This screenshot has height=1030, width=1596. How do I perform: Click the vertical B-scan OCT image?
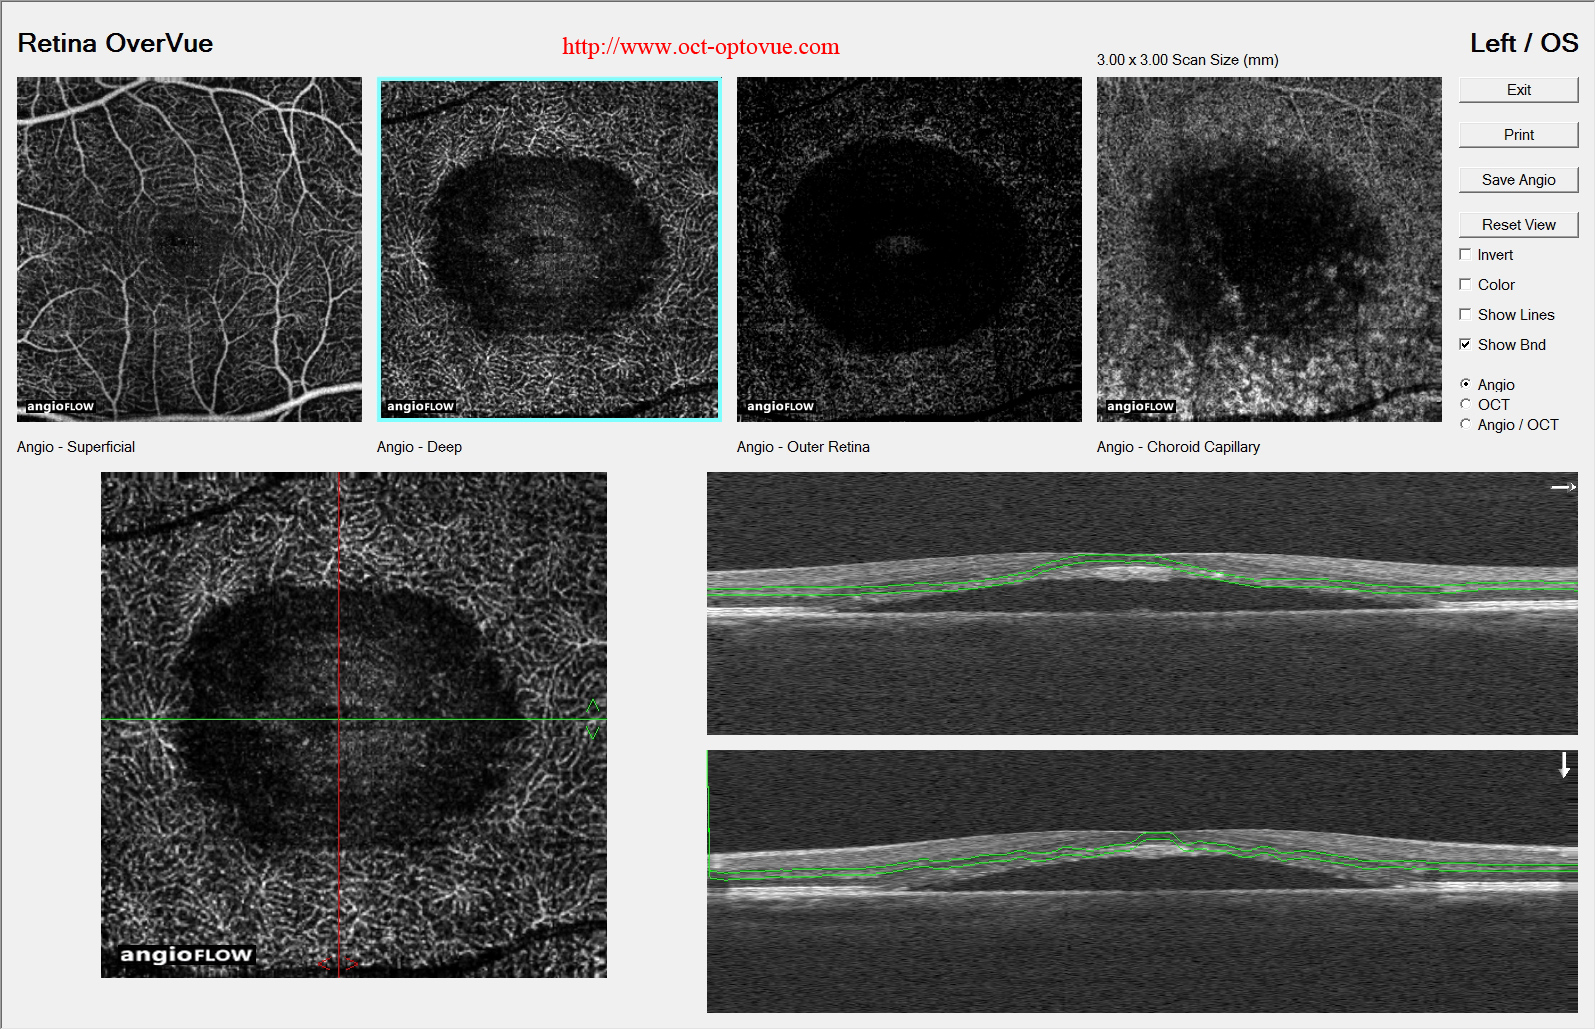[x=1142, y=882]
